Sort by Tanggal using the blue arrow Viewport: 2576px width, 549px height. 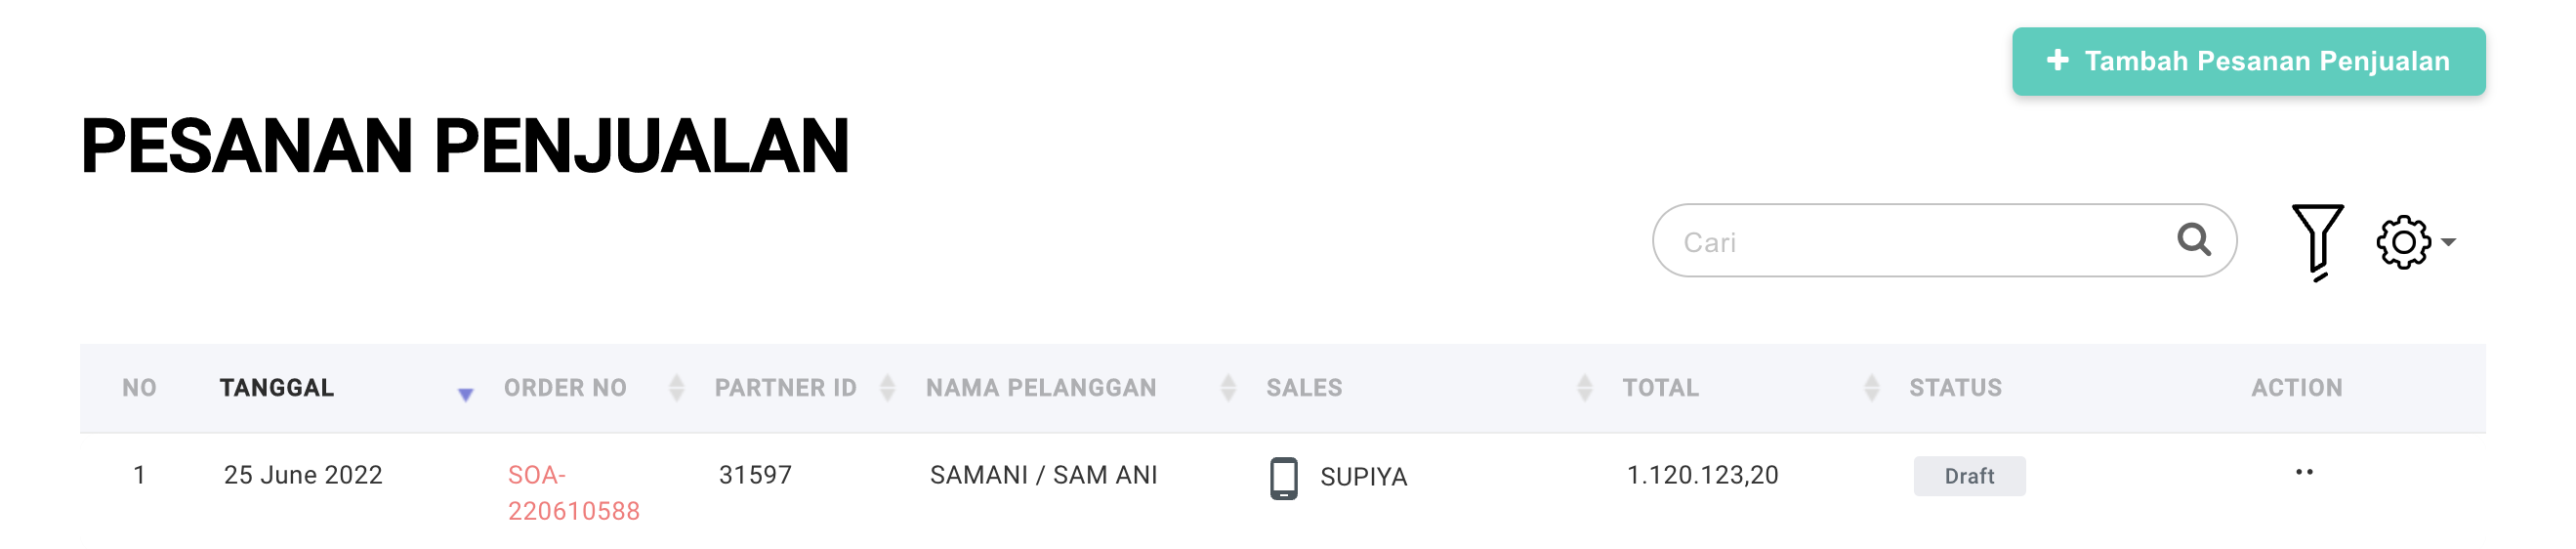click(465, 395)
